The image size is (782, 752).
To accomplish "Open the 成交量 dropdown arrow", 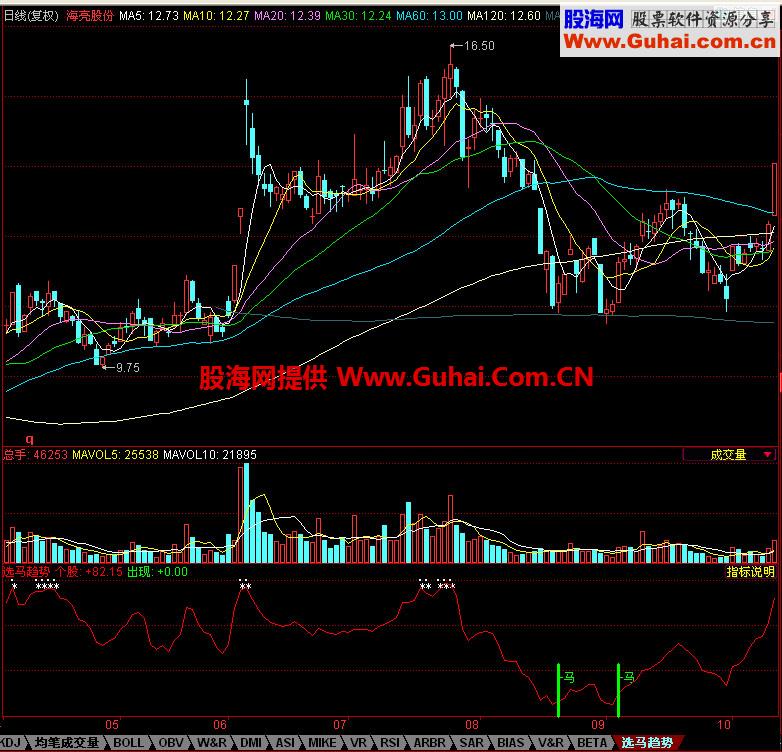I will 767,454.
